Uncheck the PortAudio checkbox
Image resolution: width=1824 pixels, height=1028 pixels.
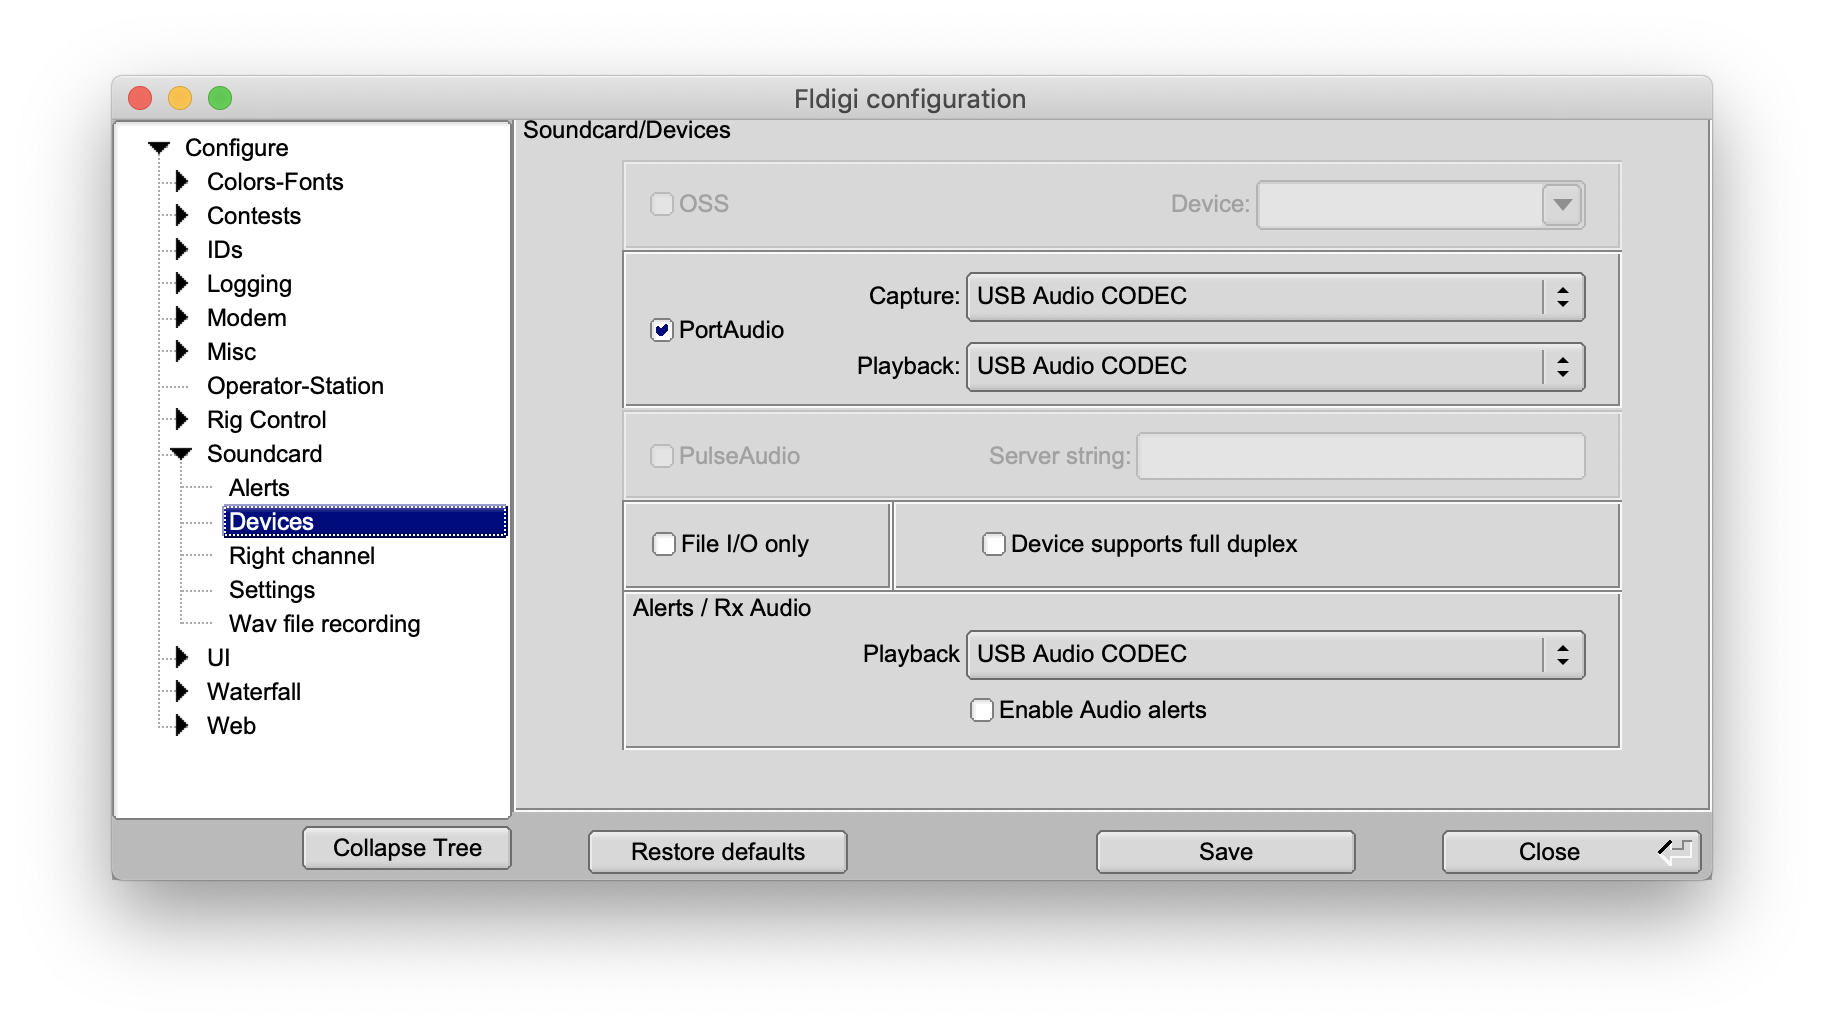[661, 329]
